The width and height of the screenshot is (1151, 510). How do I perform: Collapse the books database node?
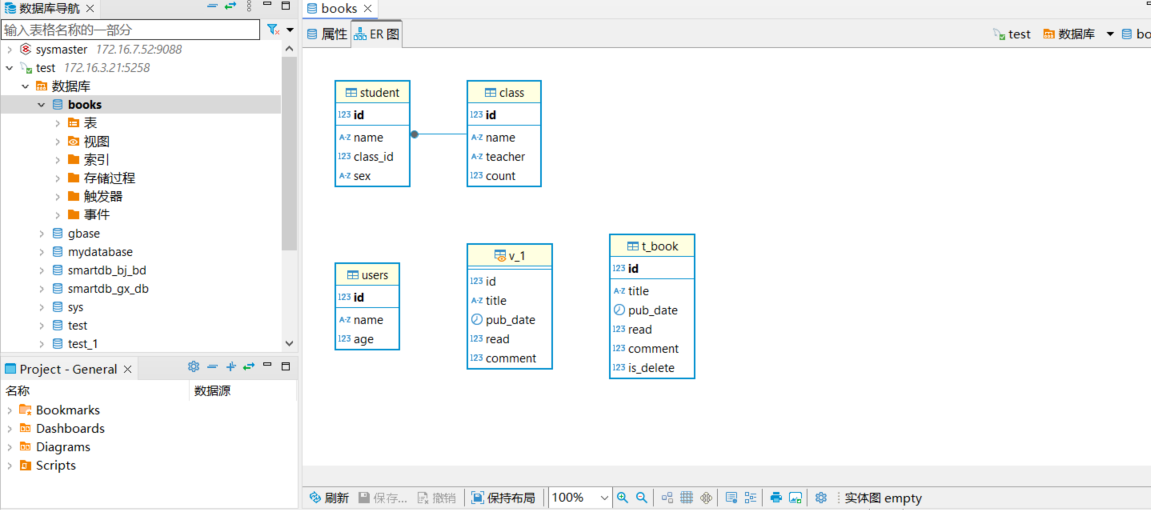pyautogui.click(x=42, y=105)
